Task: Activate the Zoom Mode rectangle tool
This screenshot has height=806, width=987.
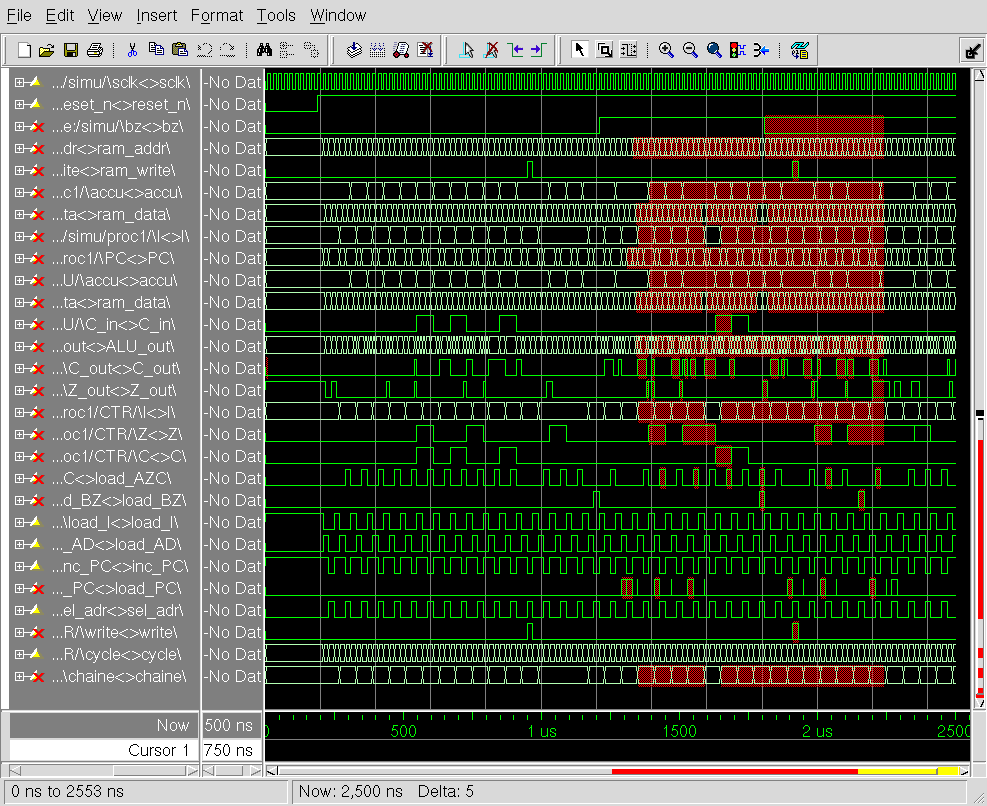Action: click(604, 50)
